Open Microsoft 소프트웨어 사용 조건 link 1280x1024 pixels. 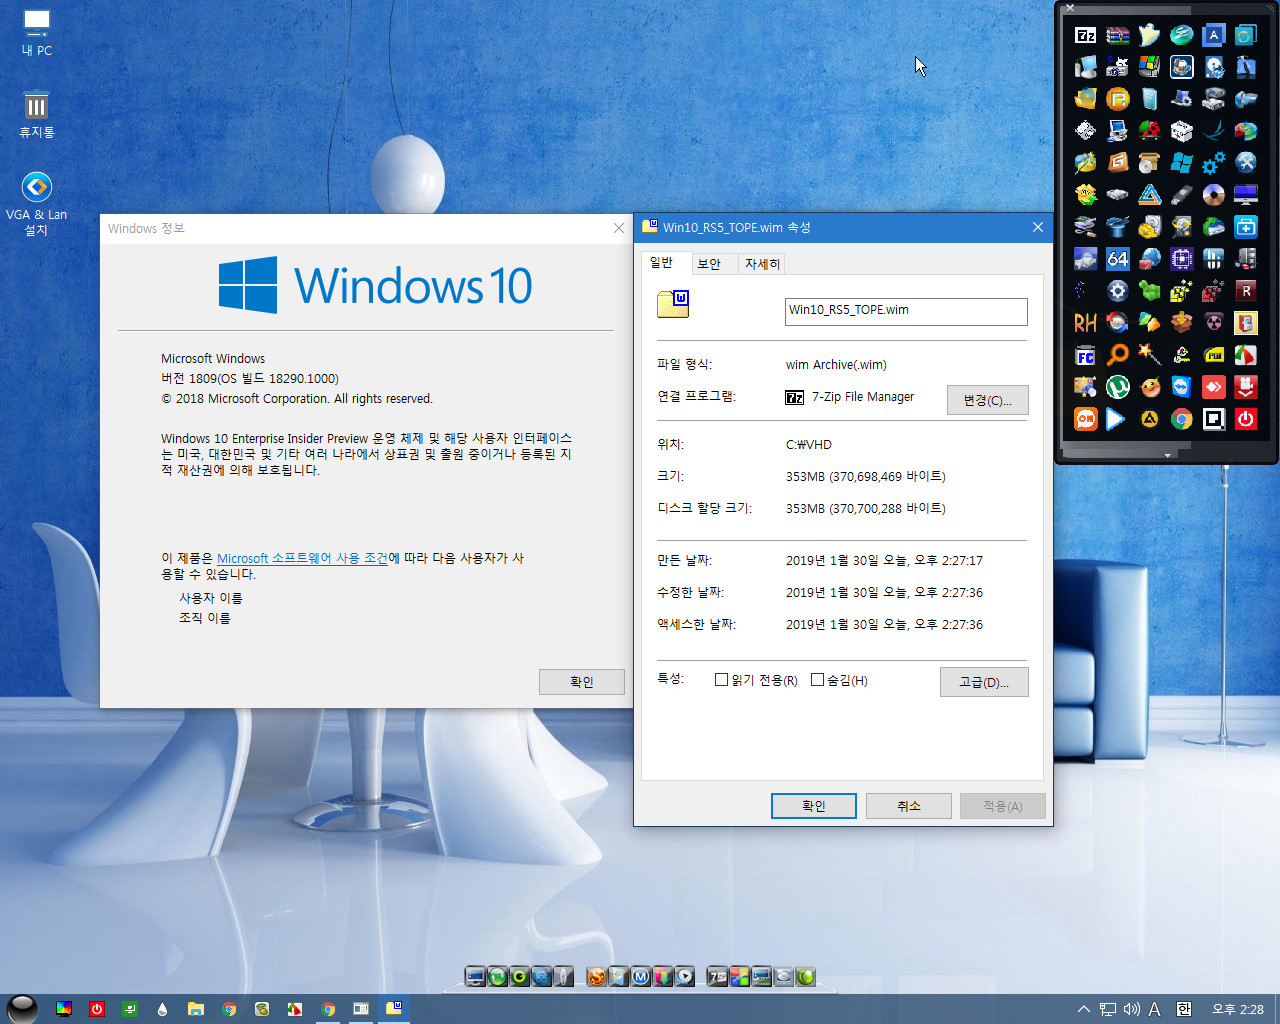(302, 558)
